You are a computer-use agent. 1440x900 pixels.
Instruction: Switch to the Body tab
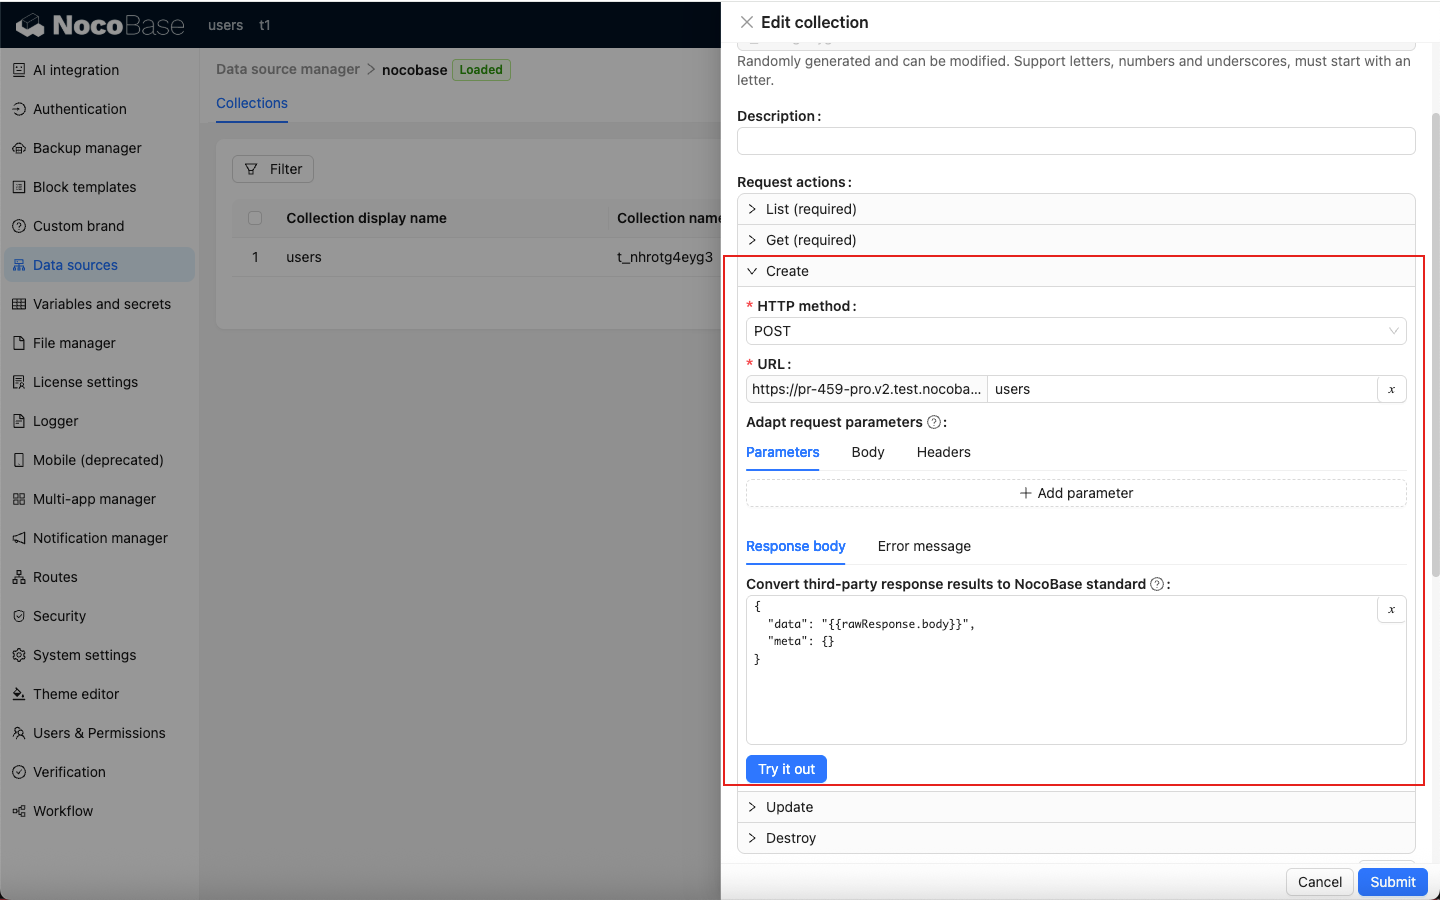pyautogui.click(x=867, y=452)
